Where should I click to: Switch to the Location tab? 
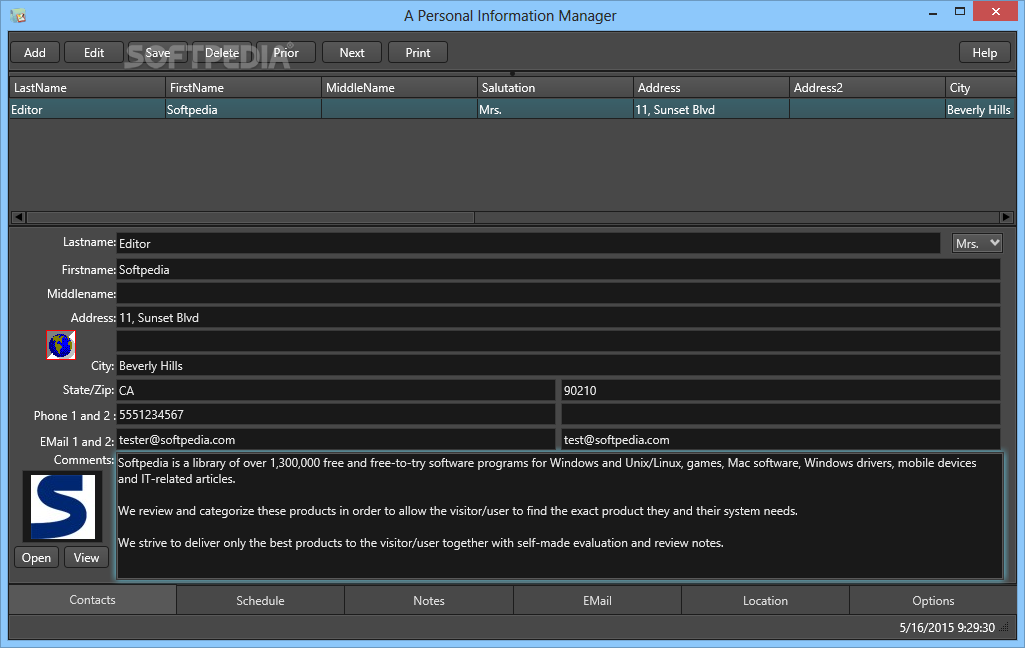tap(765, 600)
